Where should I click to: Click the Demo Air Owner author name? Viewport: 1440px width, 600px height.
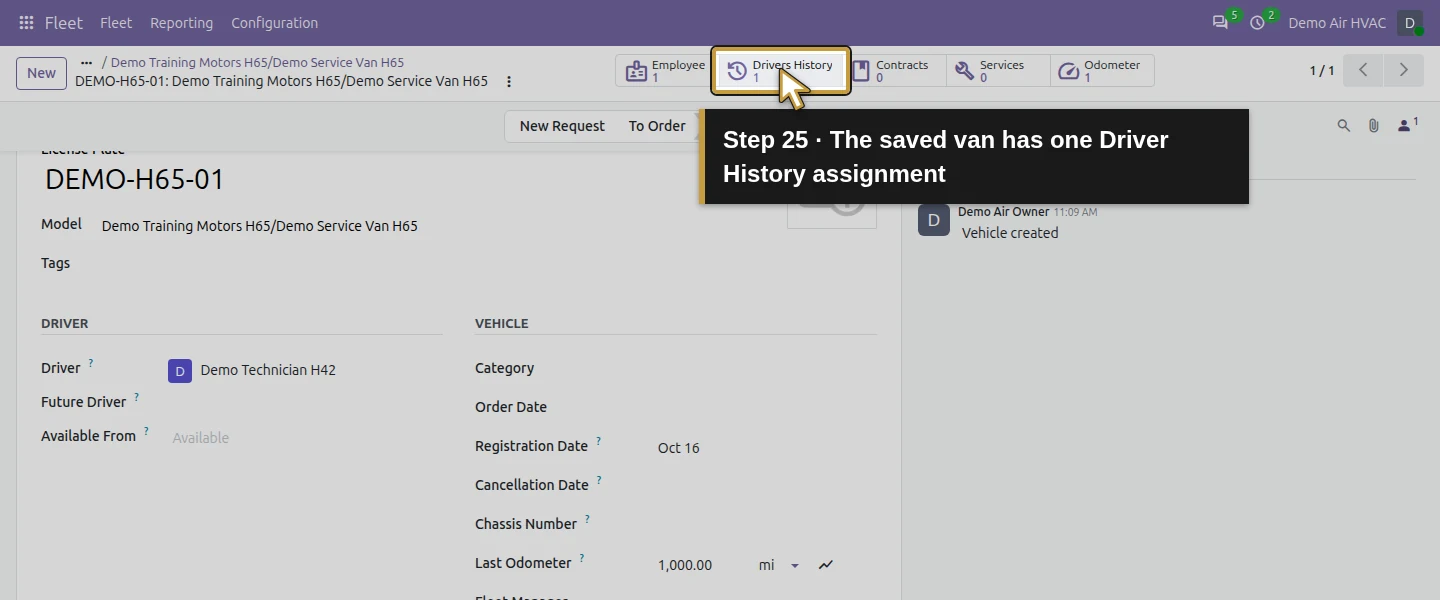point(1003,212)
